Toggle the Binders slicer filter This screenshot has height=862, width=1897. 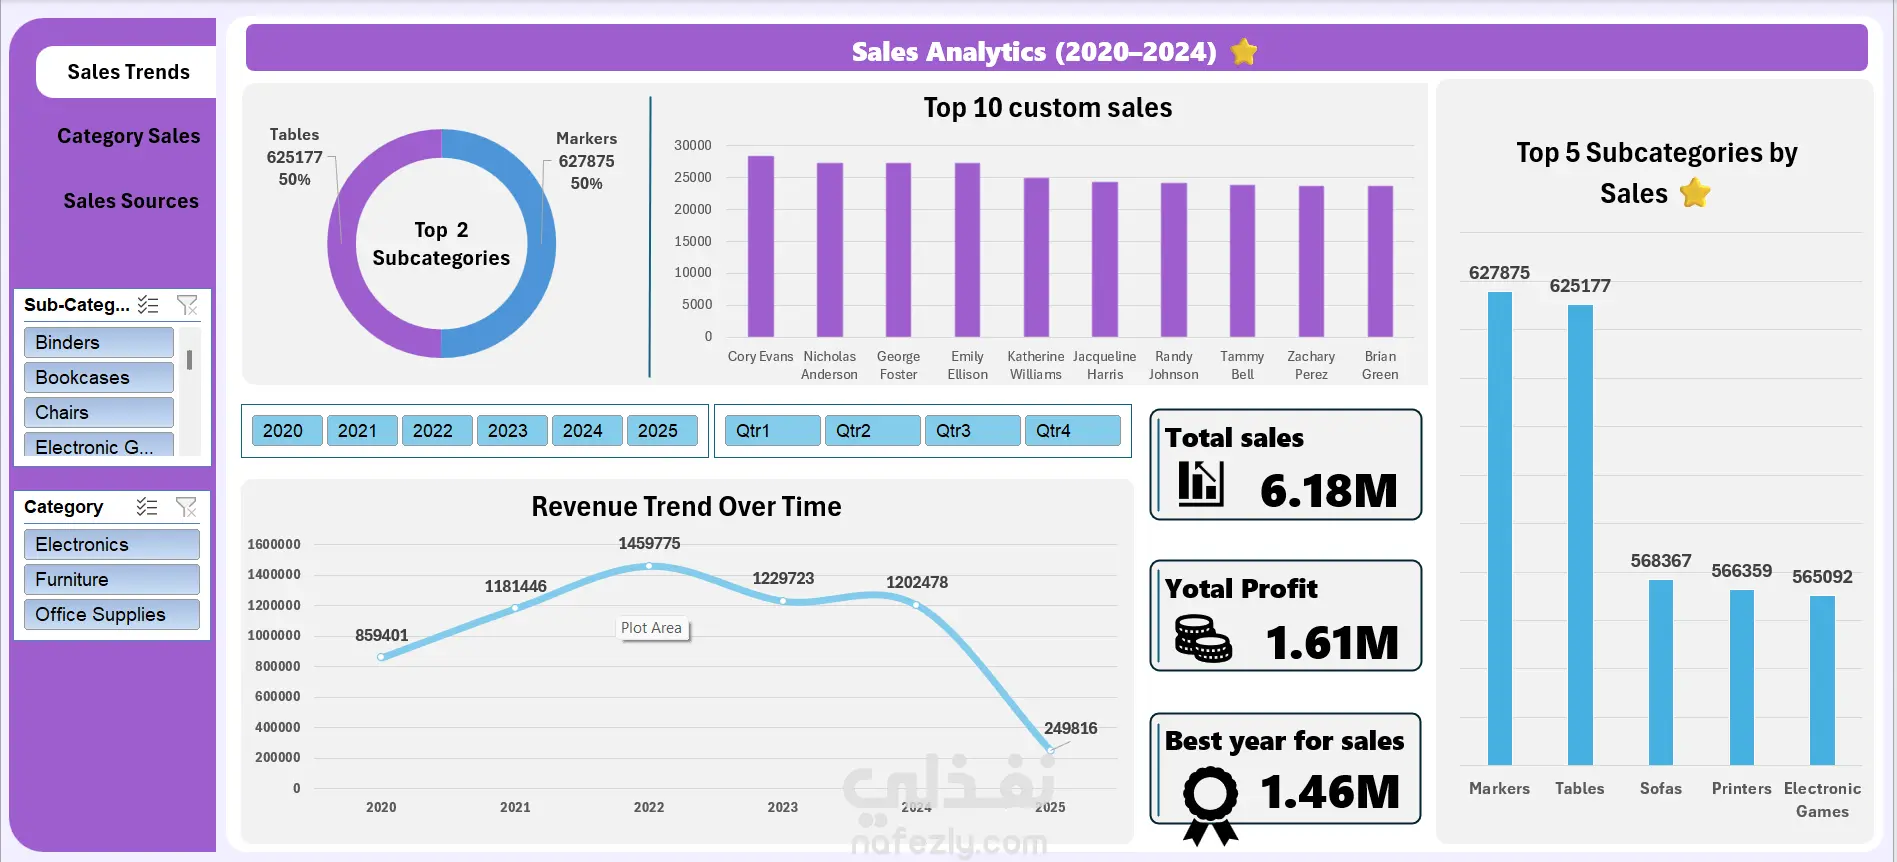99,342
